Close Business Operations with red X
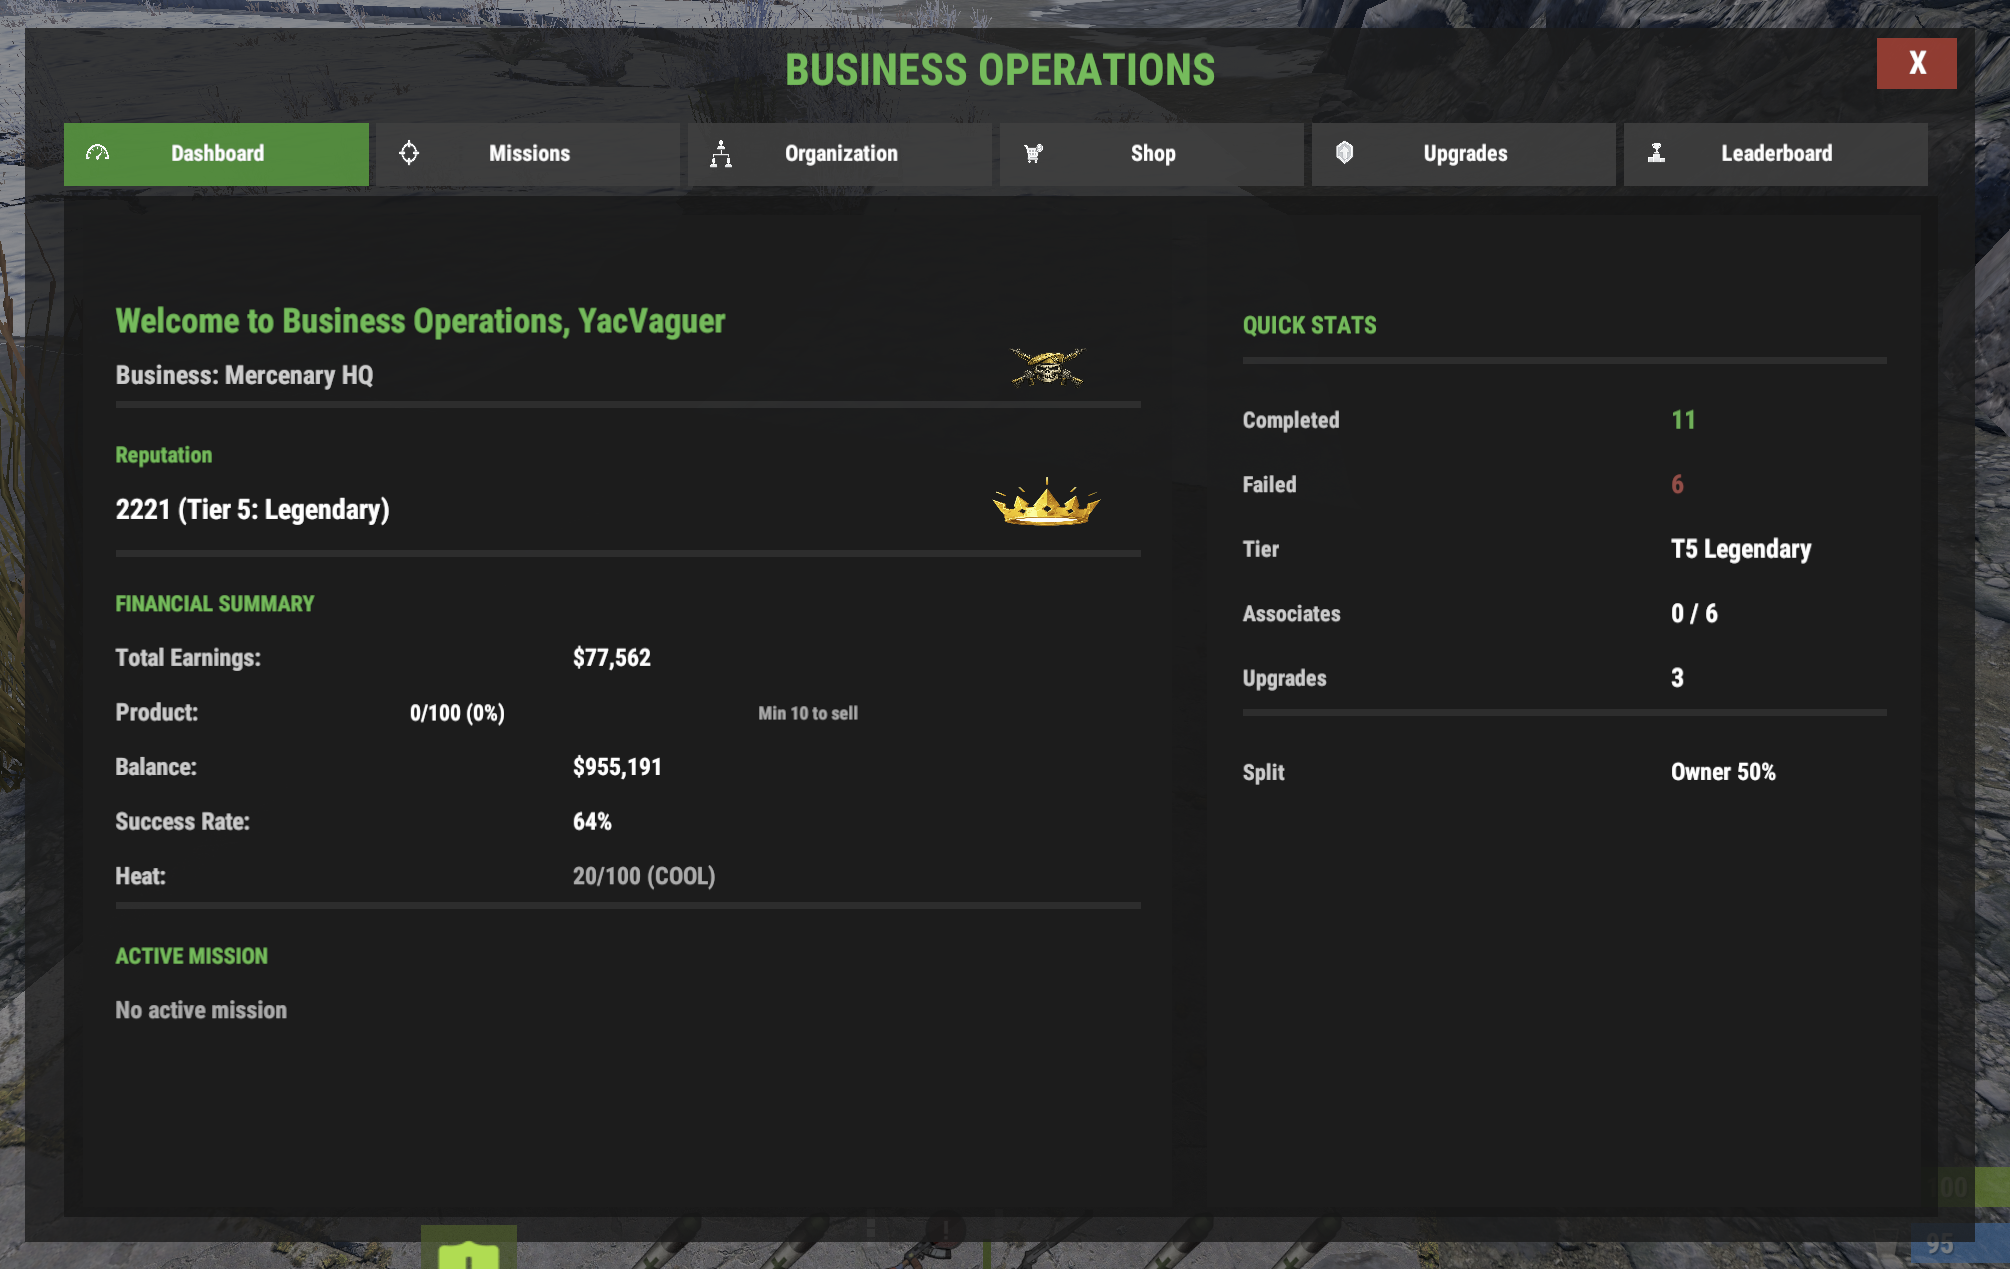The width and height of the screenshot is (2010, 1269). [x=1916, y=63]
